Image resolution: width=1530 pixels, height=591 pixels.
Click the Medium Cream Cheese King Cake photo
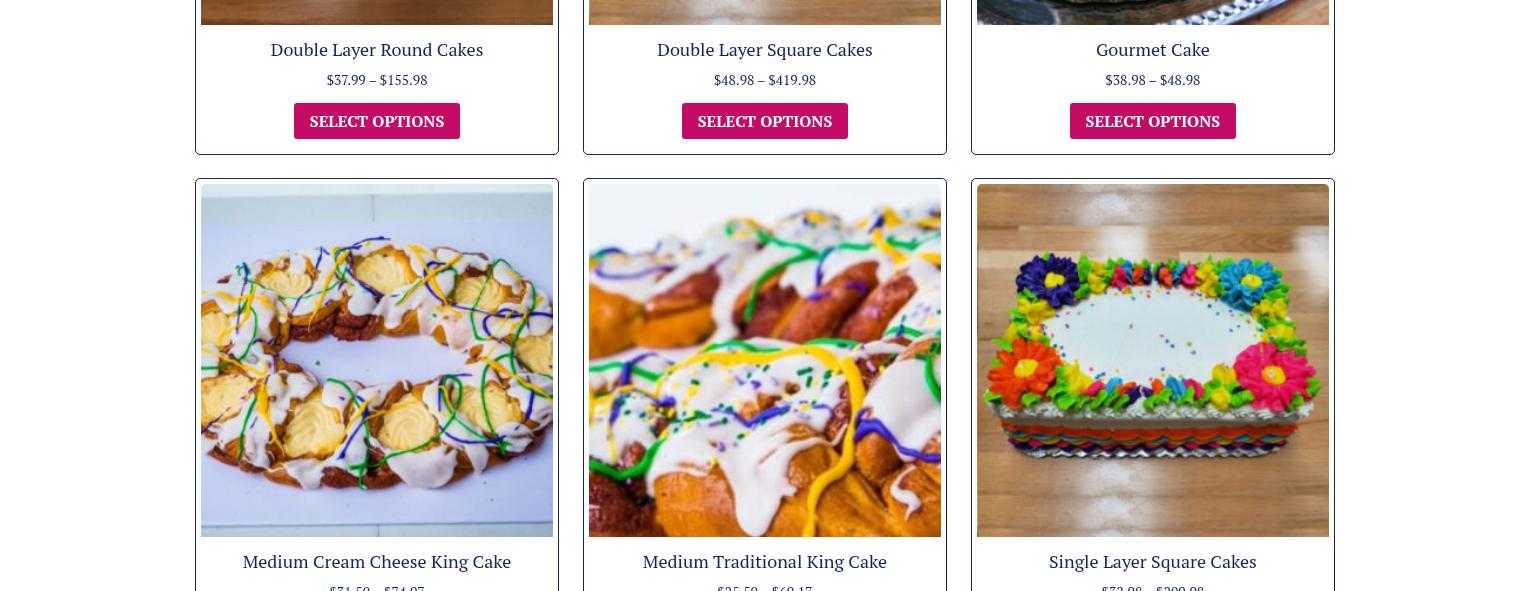[377, 360]
